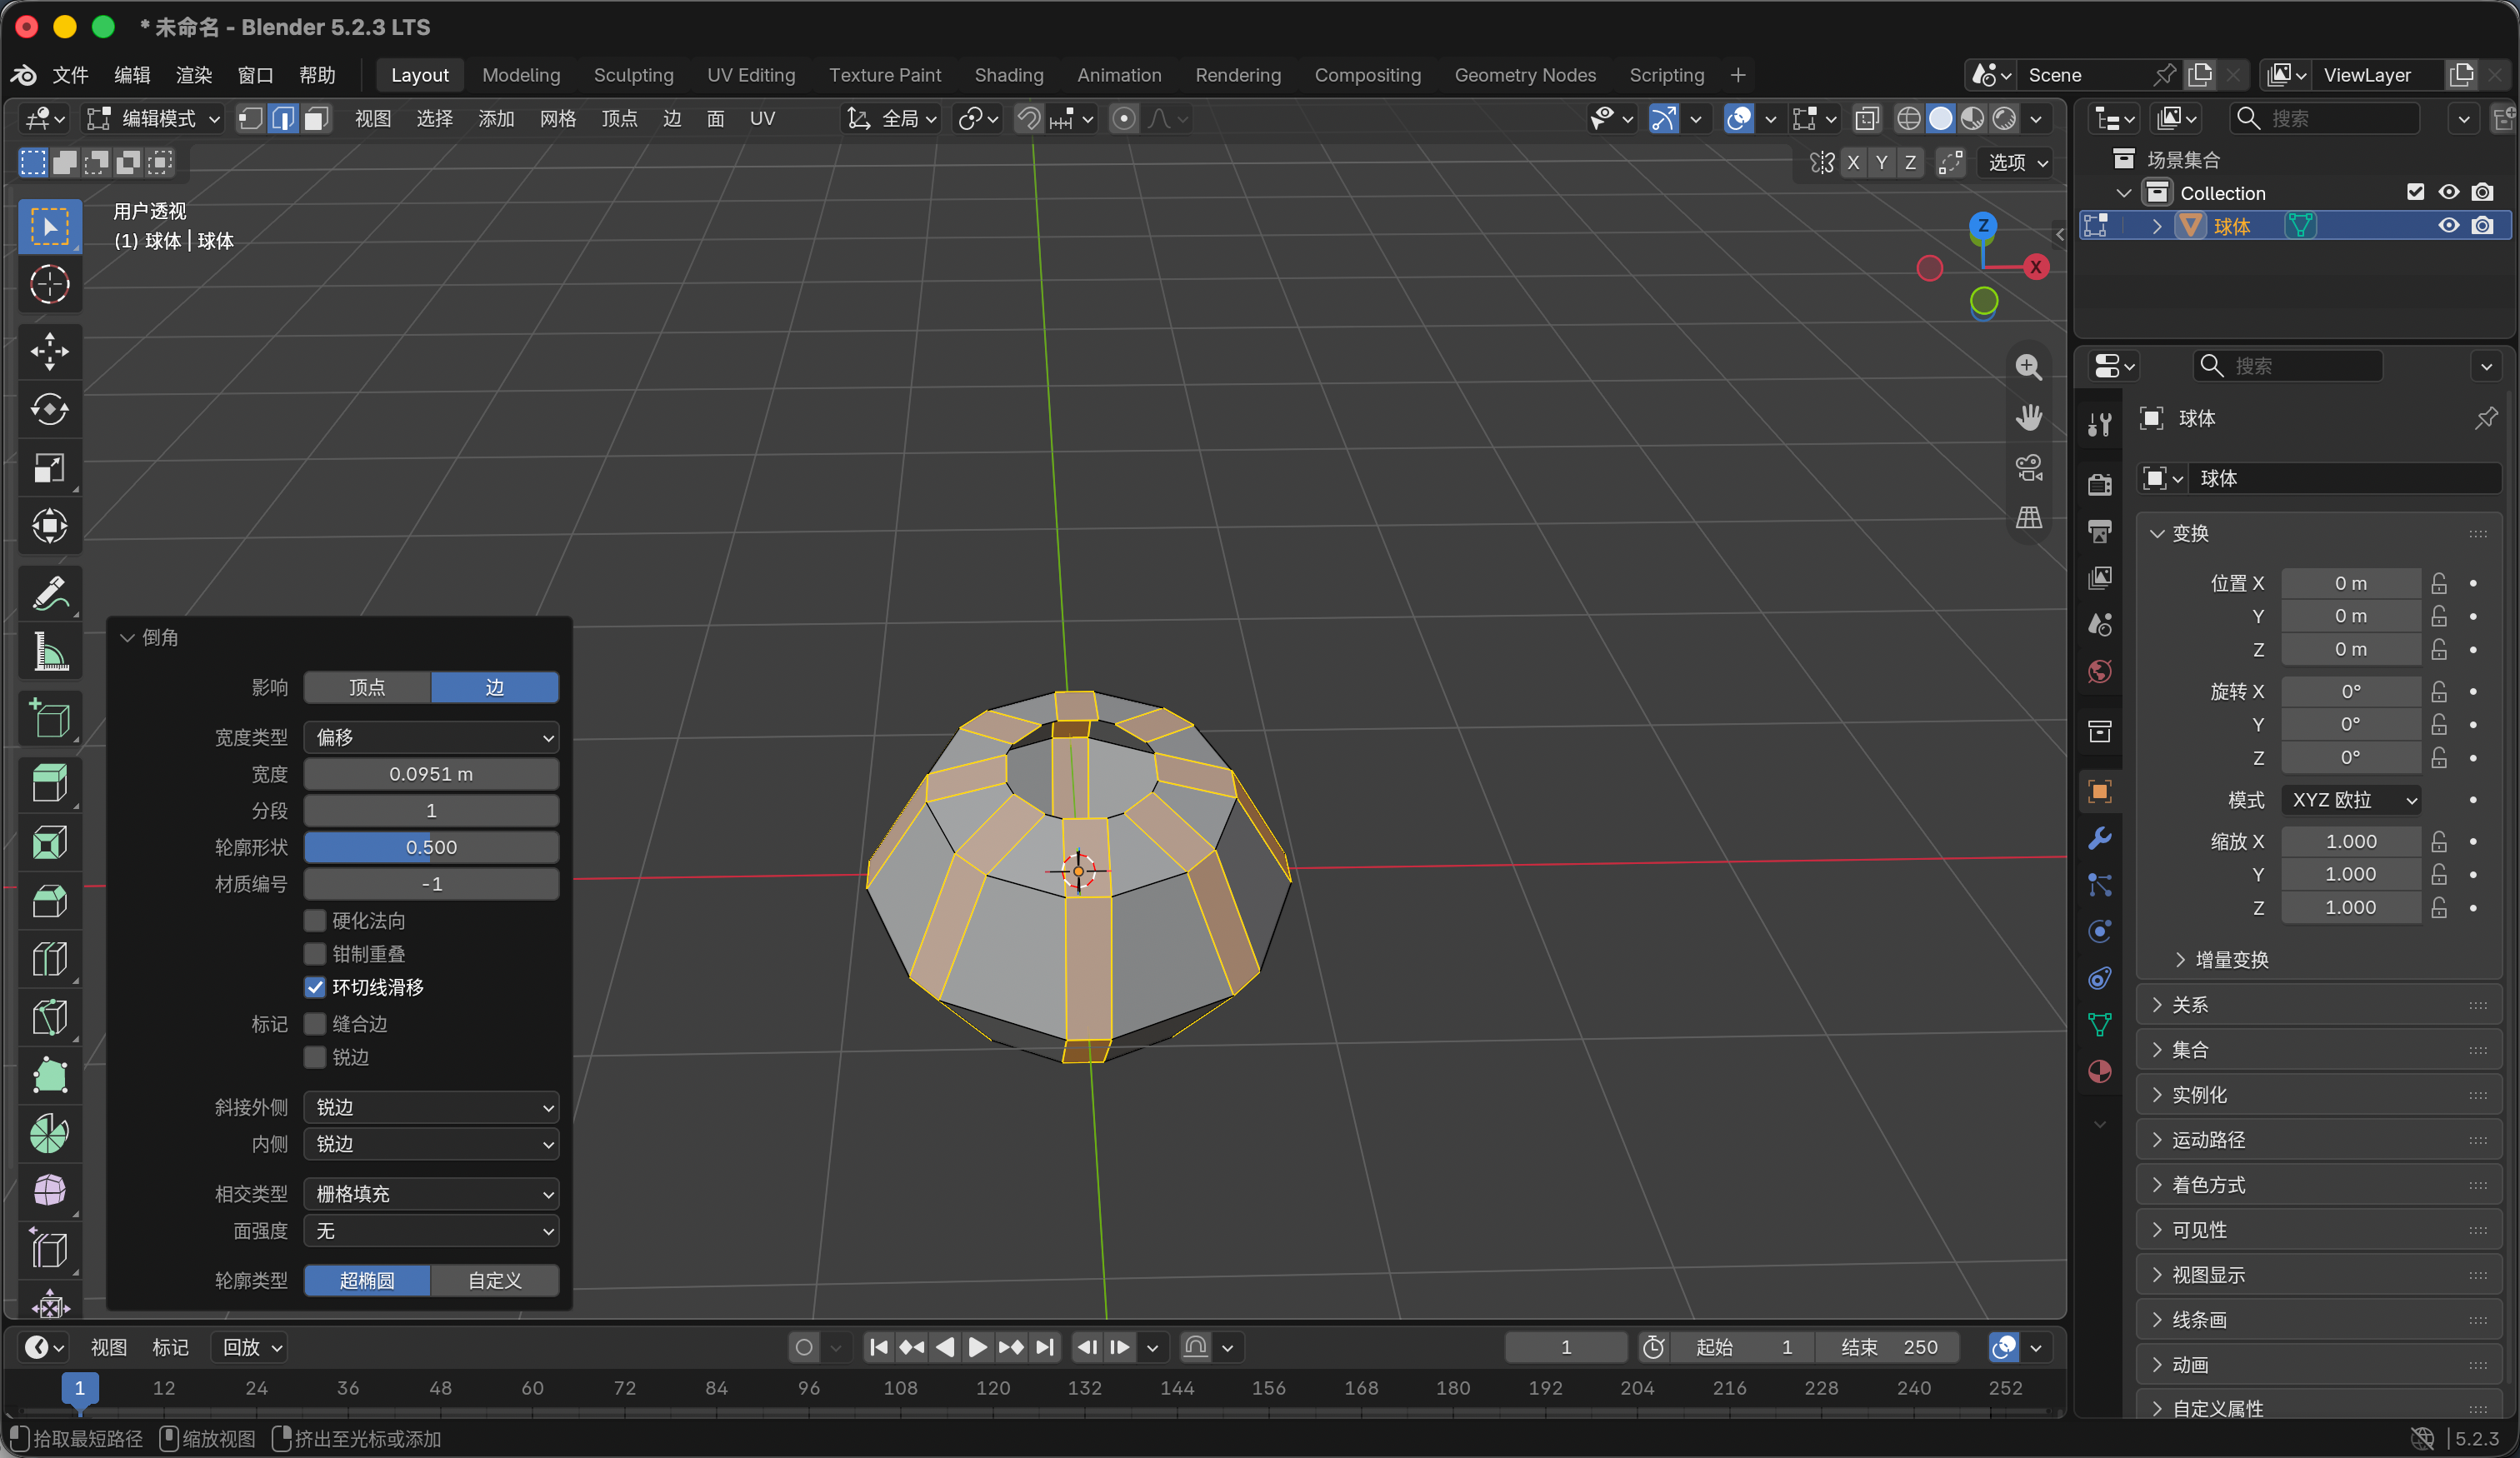Activate the Scale tool
This screenshot has height=1458, width=2520.
point(49,468)
